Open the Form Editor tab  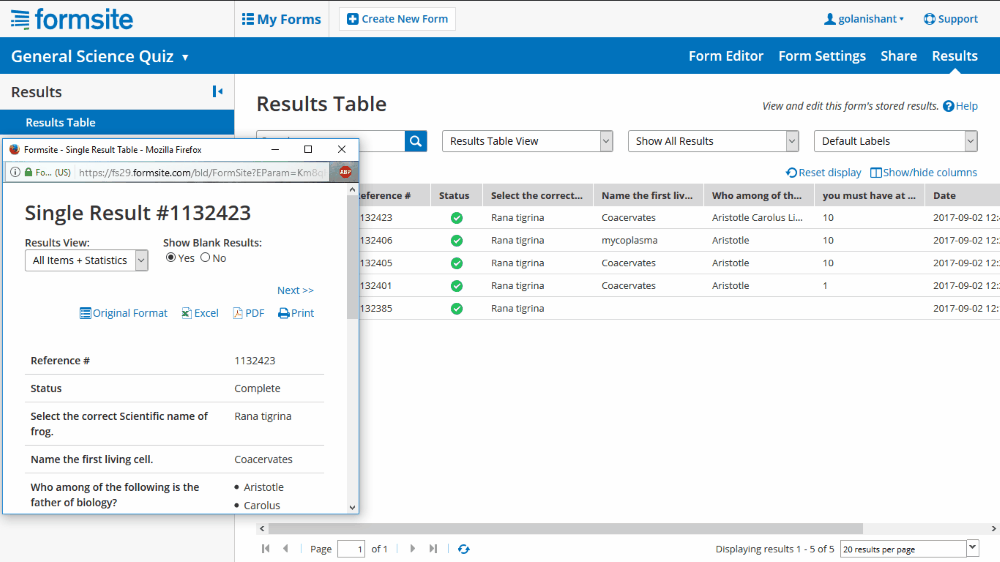point(726,56)
